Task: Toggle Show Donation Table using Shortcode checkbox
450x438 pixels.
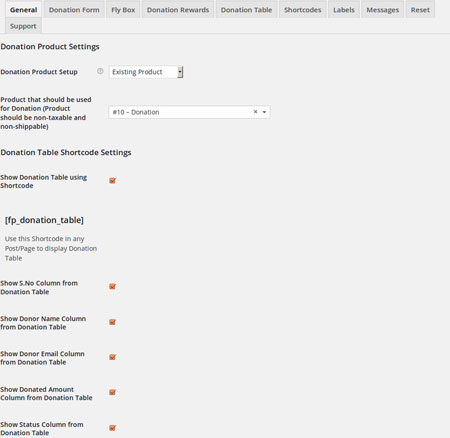Action: [x=112, y=181]
